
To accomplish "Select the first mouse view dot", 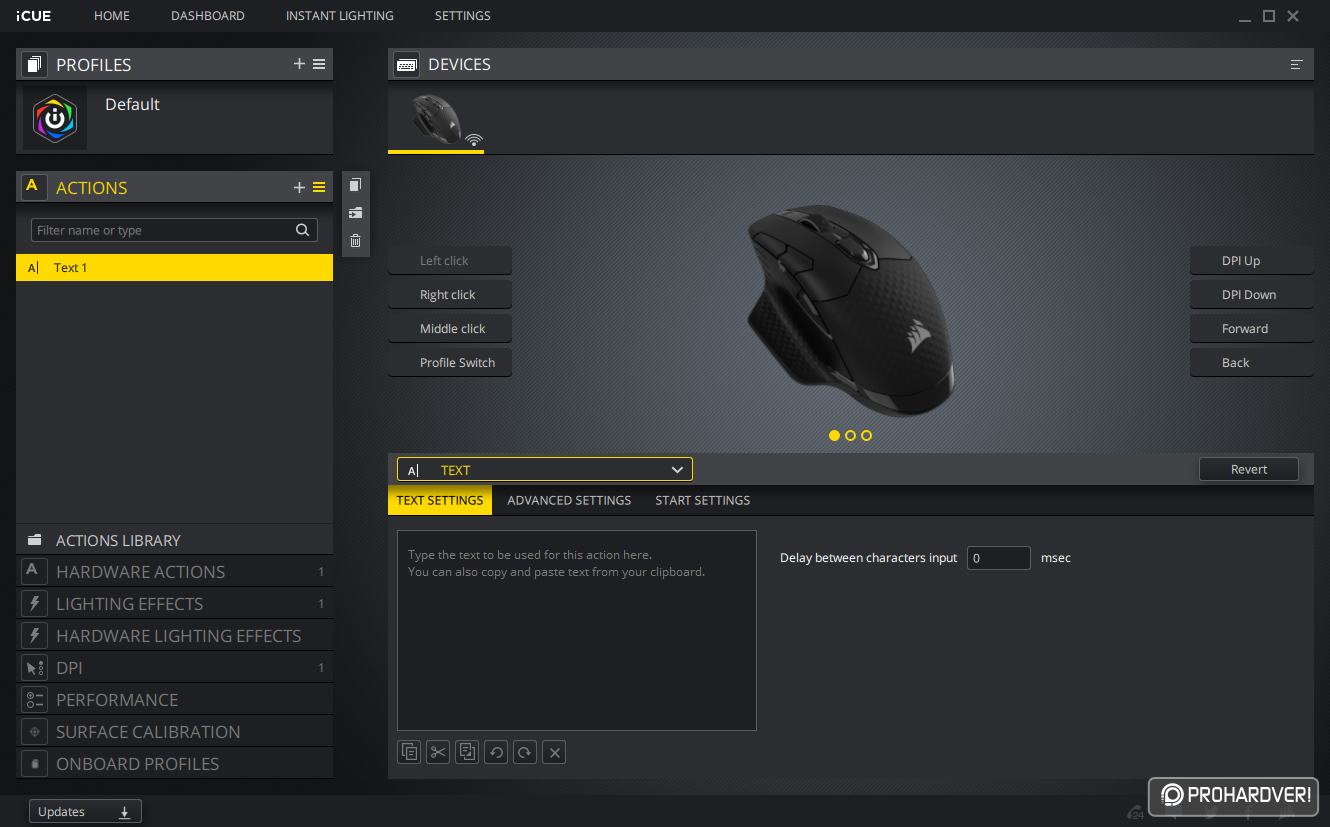I will click(x=835, y=436).
